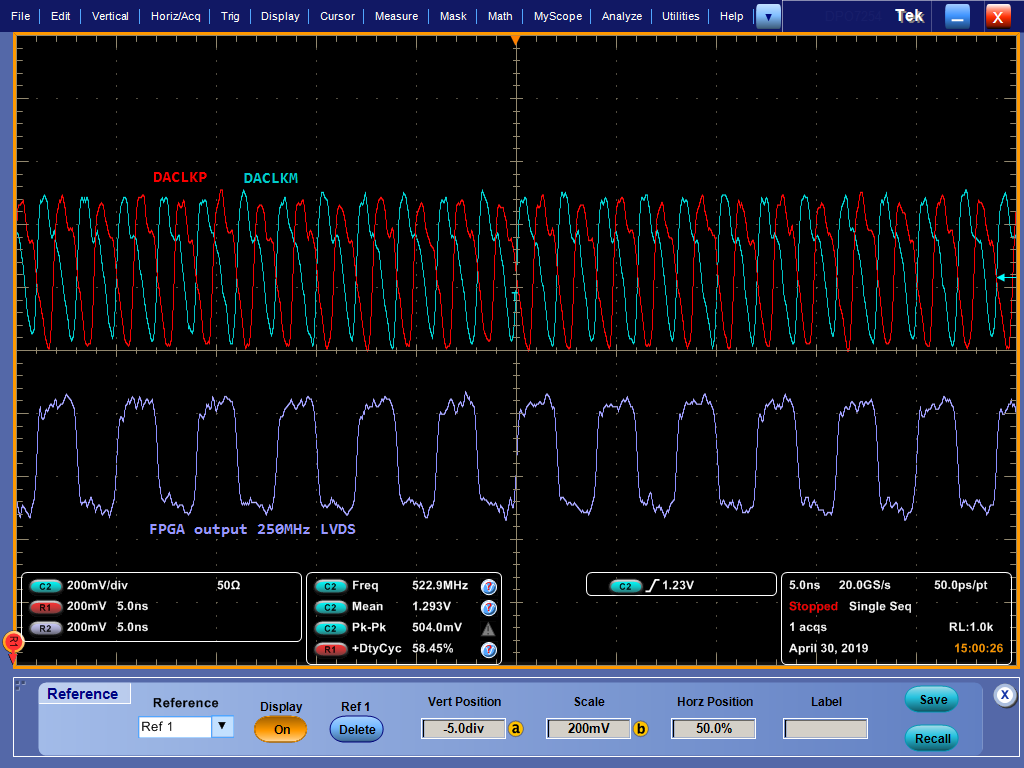
Task: Click the 50.0ps/pt resolution readout
Action: pos(961,585)
